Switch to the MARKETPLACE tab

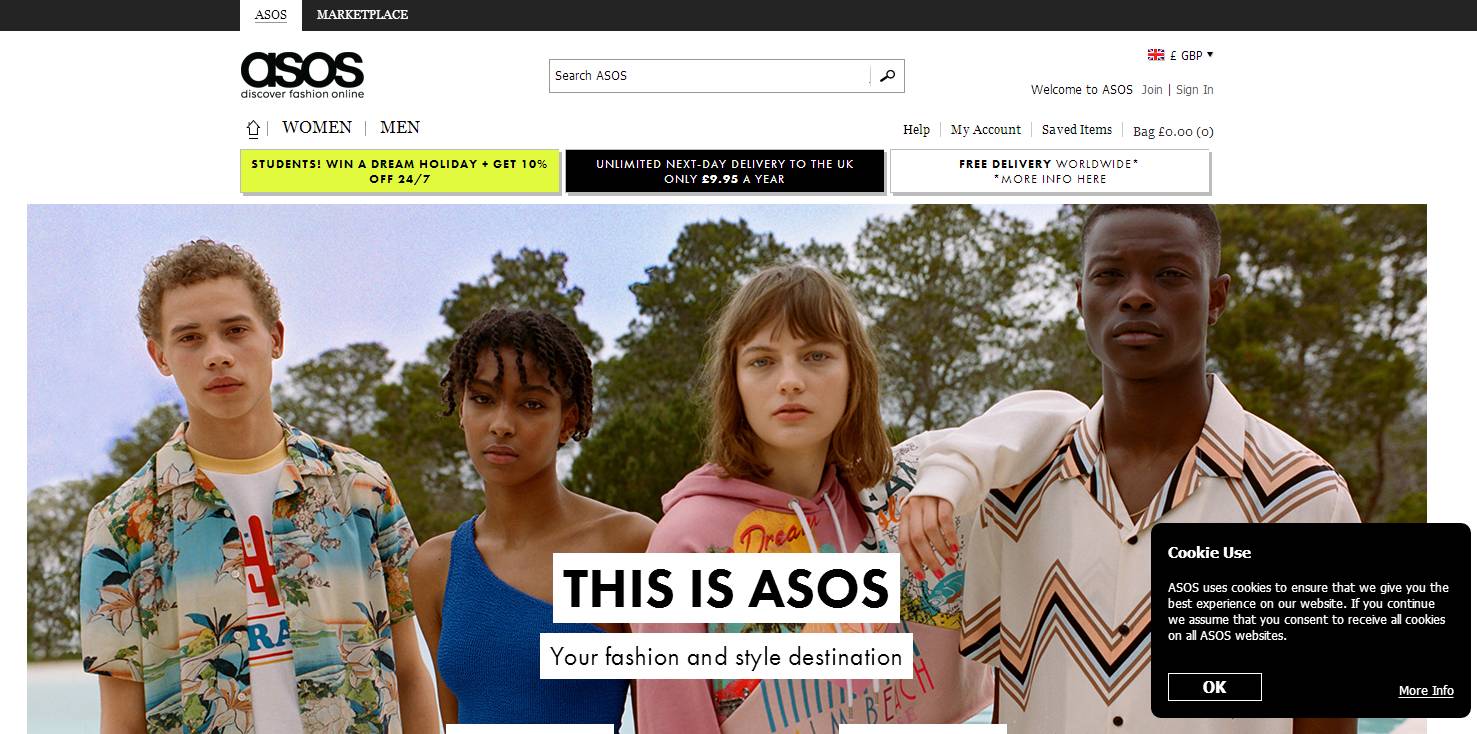point(362,15)
